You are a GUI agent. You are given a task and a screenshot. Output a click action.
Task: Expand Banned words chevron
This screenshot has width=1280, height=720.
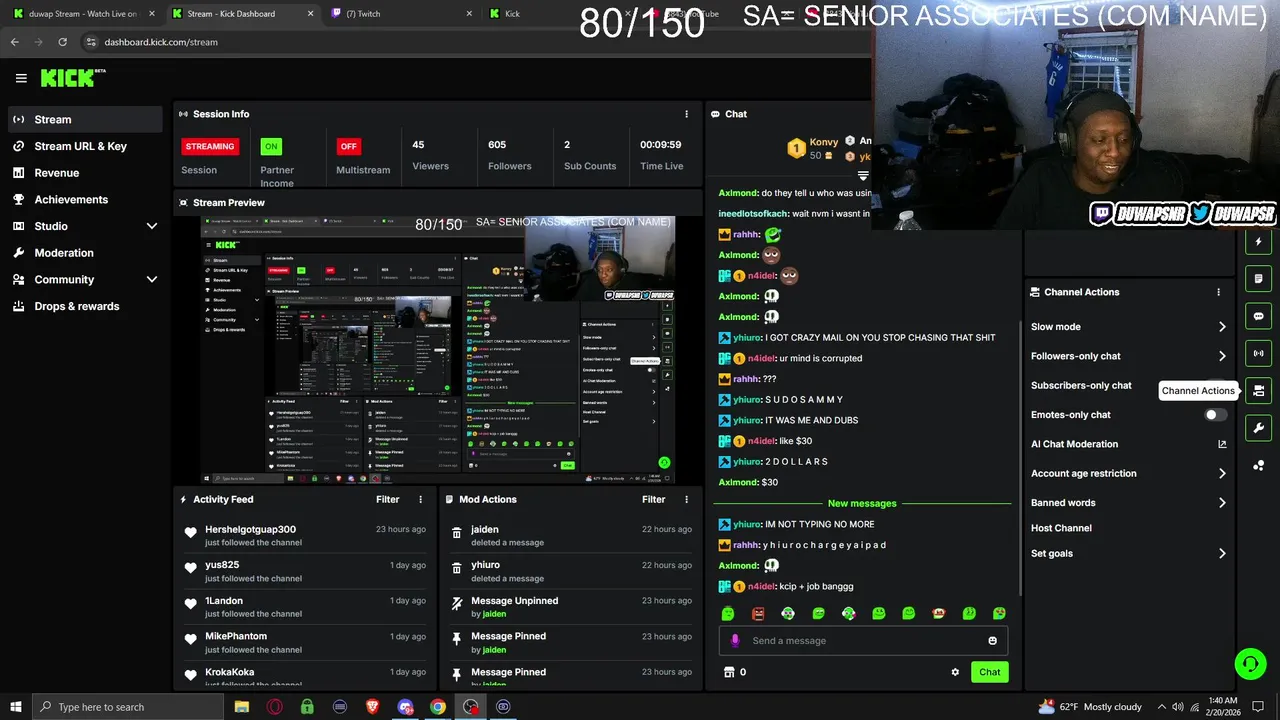click(x=1221, y=503)
